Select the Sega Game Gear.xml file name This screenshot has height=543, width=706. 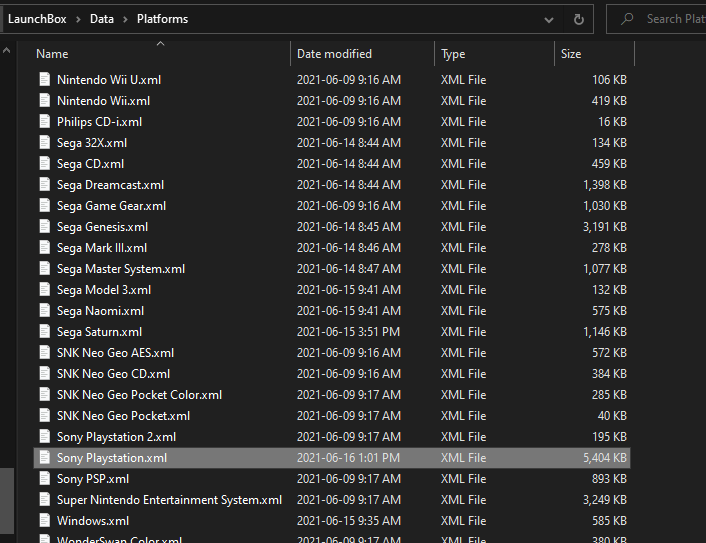(x=111, y=206)
